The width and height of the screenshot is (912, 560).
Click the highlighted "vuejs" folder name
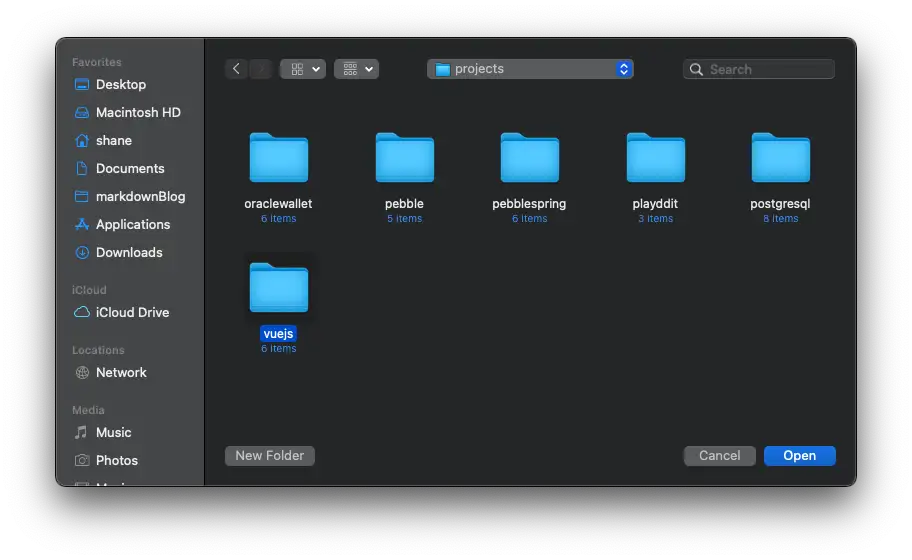click(279, 334)
